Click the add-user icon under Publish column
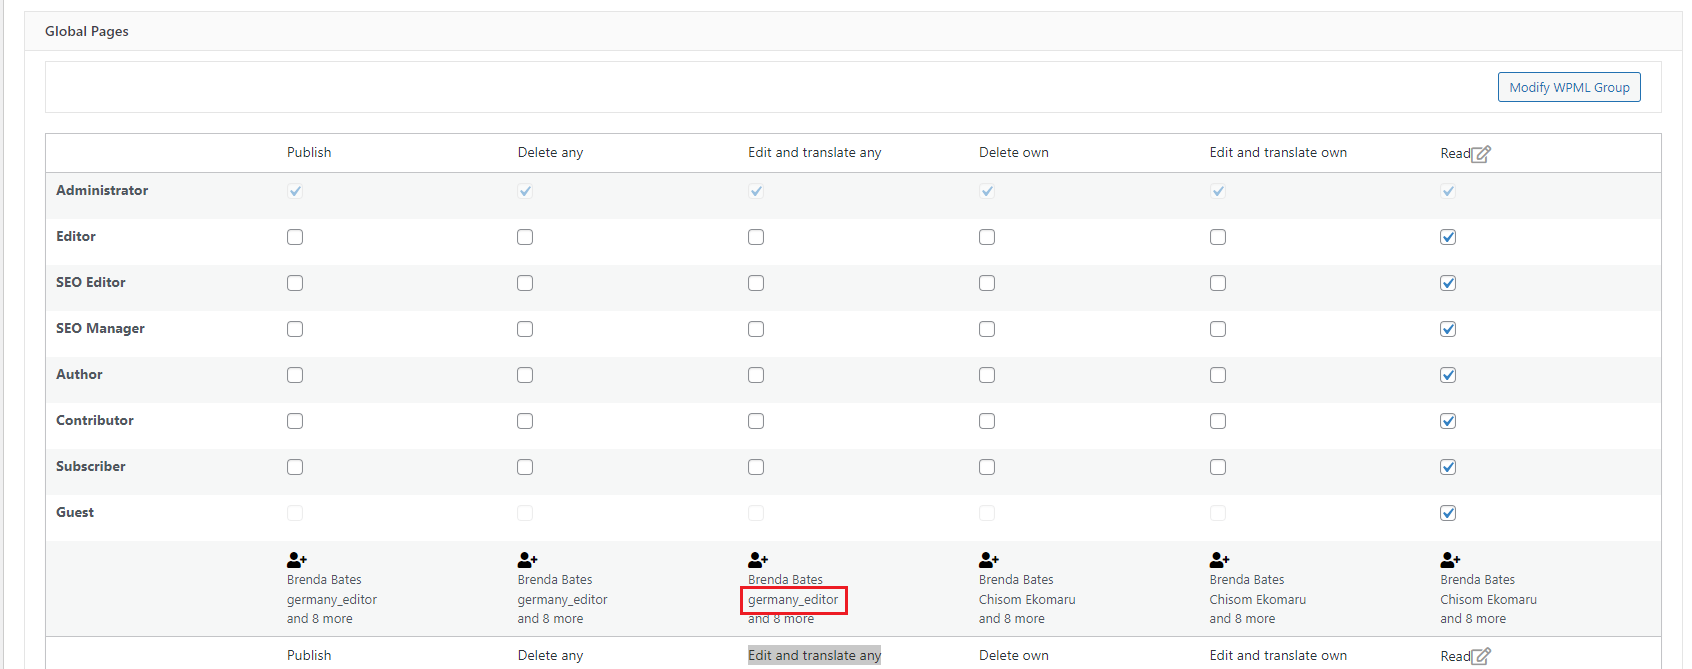This screenshot has height=669, width=1692. pyautogui.click(x=297, y=560)
